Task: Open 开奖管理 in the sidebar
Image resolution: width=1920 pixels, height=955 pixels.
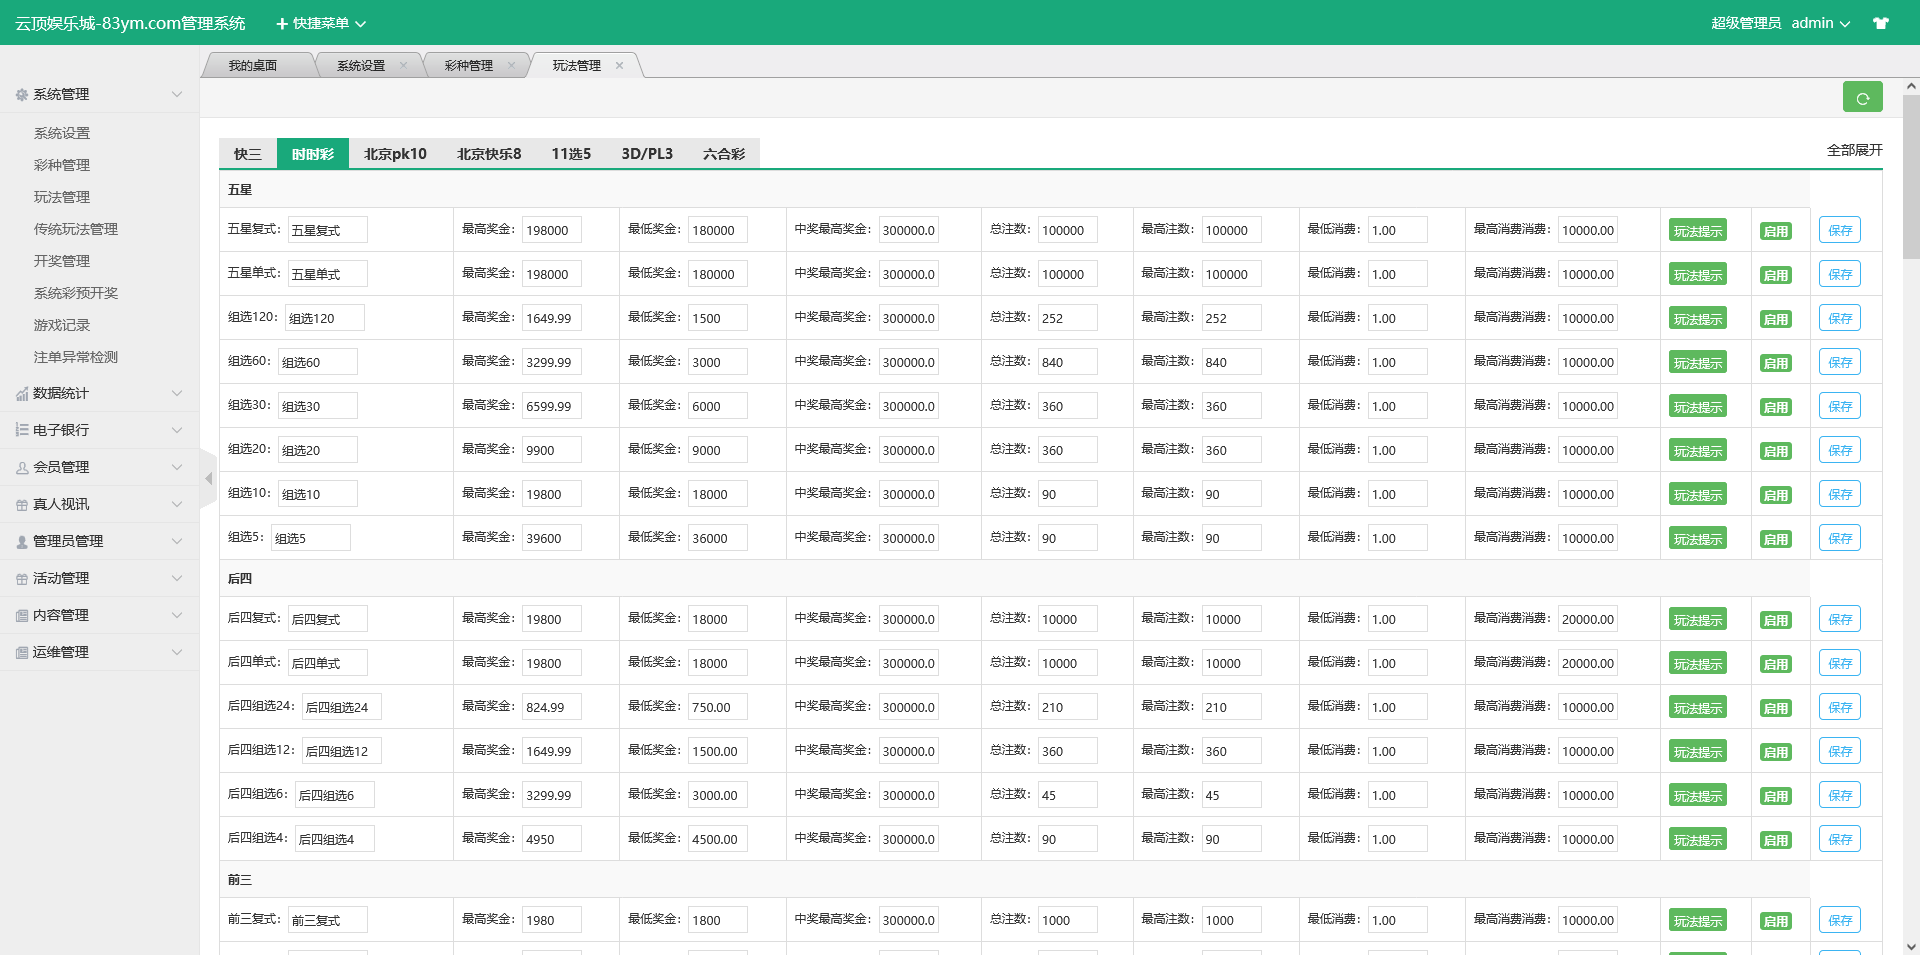Action: click(x=62, y=261)
